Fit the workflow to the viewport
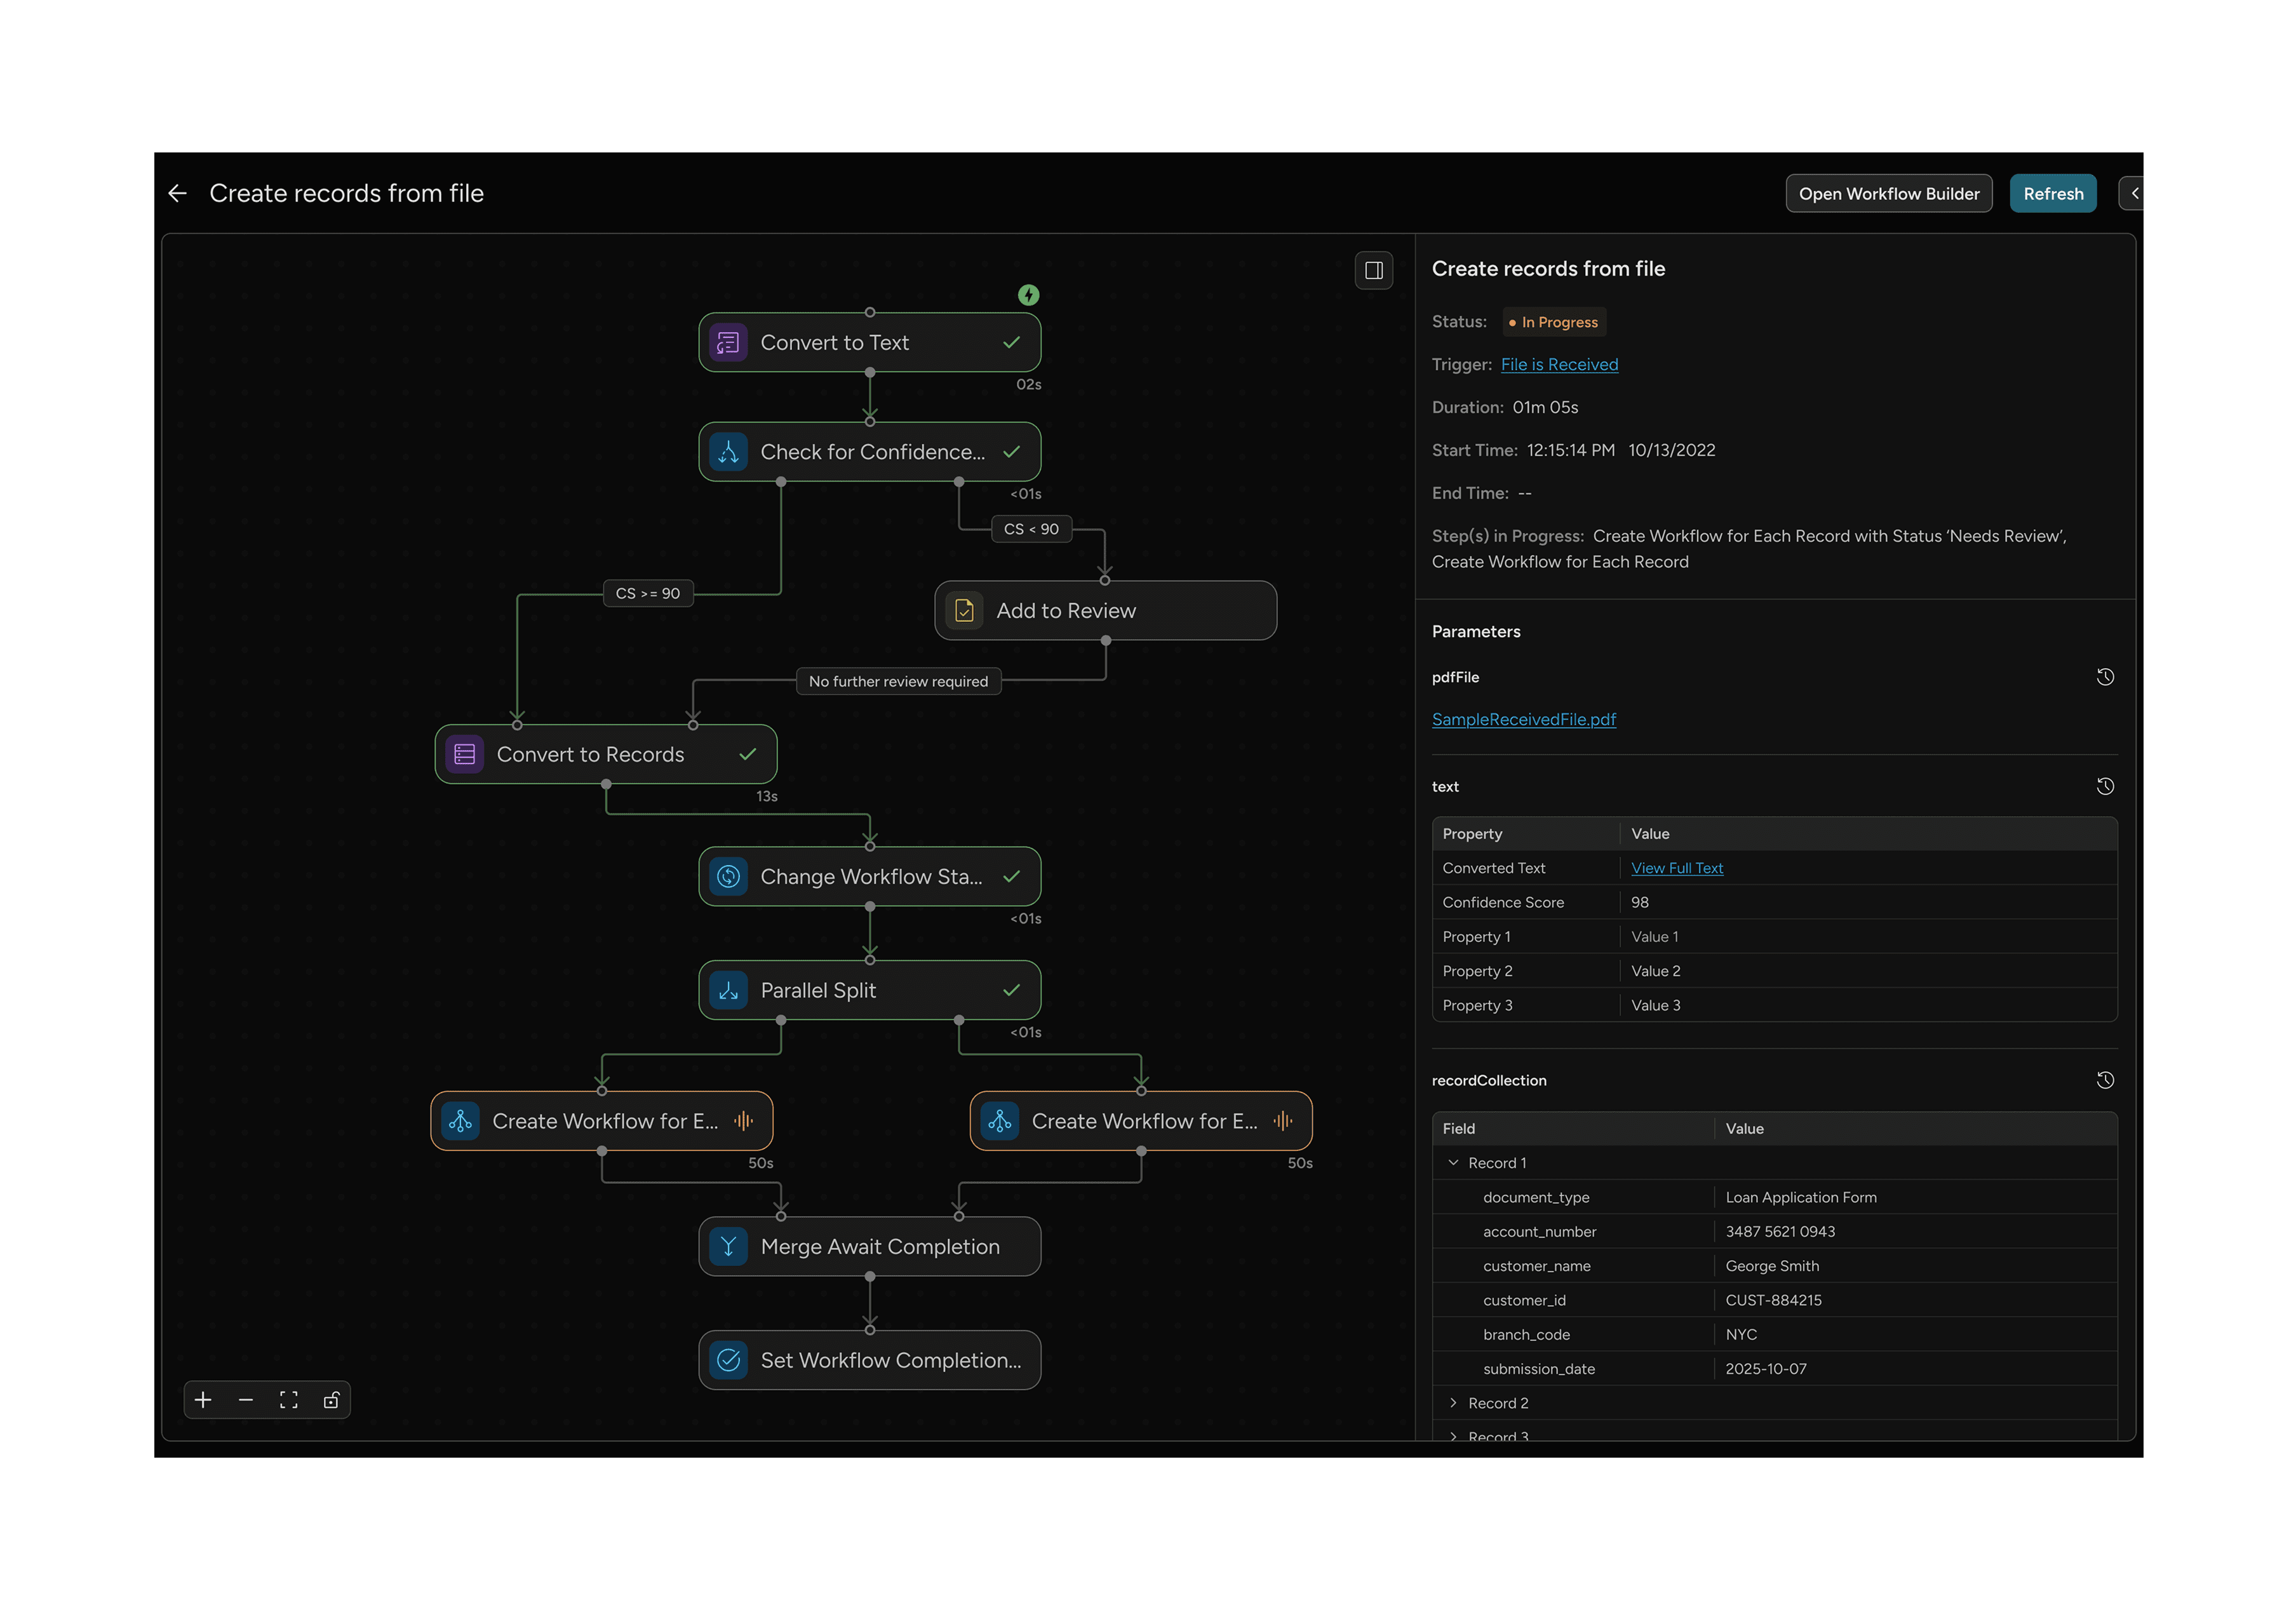Image resolution: width=2296 pixels, height=1612 pixels. tap(289, 1400)
